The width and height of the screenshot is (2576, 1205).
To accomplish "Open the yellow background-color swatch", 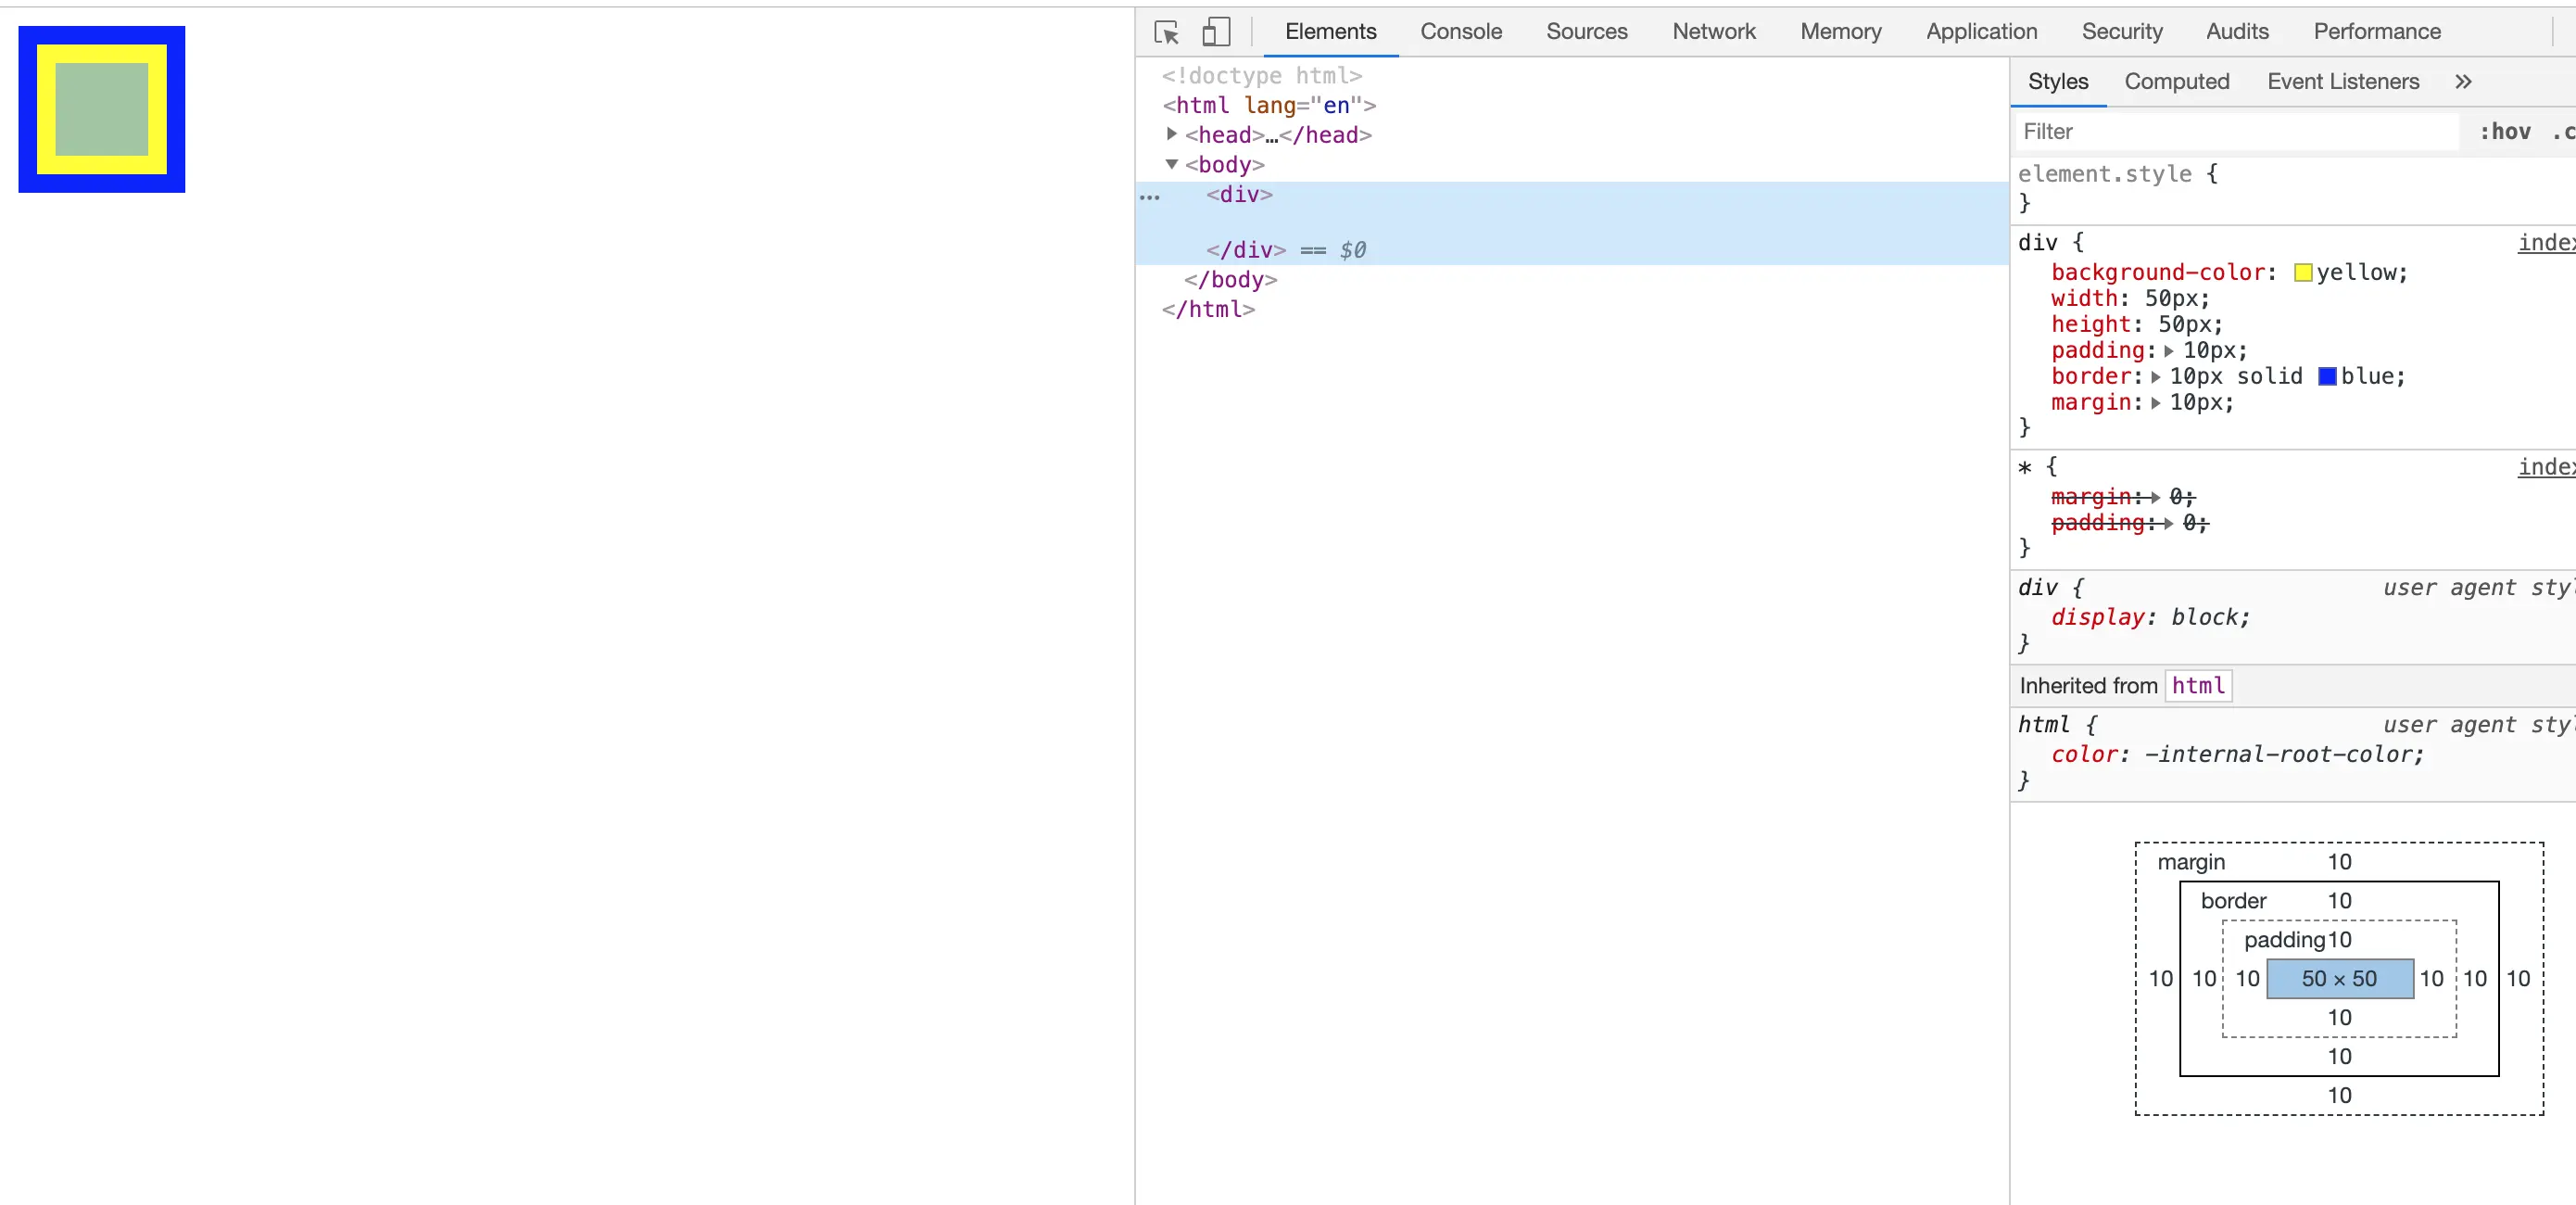I will pos(2303,273).
